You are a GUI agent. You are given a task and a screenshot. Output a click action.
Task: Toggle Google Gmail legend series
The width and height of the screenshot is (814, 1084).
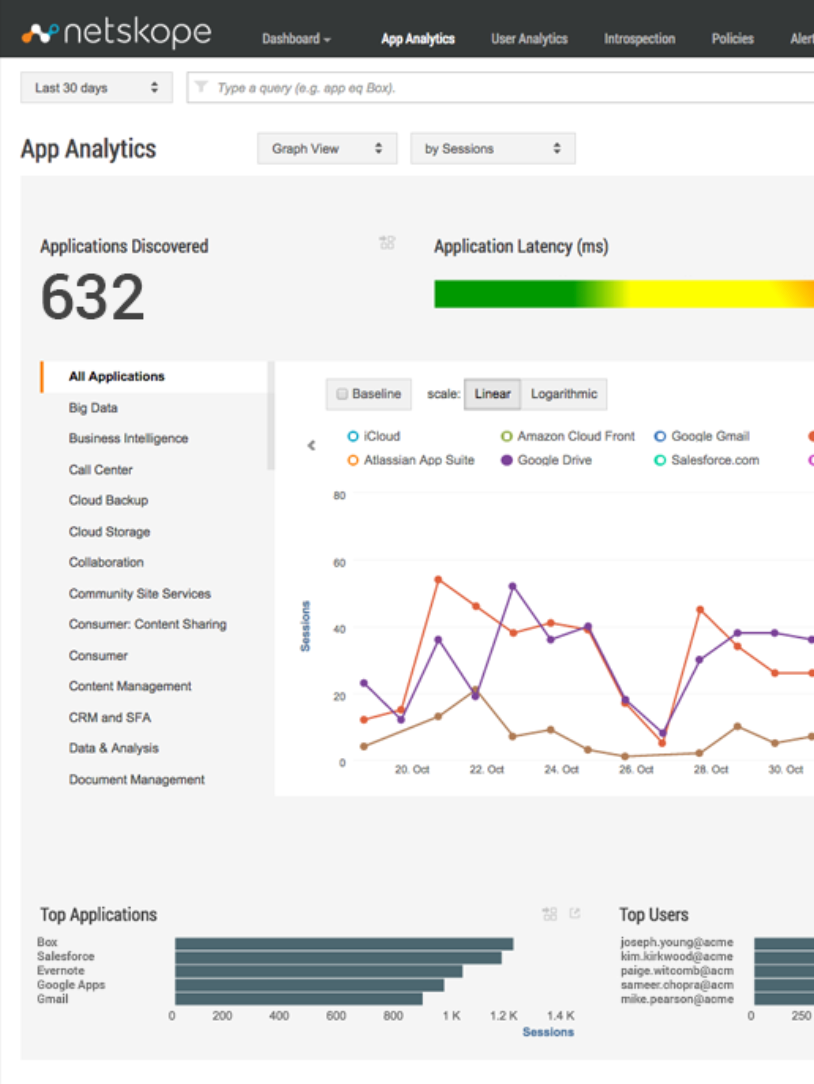pyautogui.click(x=702, y=436)
